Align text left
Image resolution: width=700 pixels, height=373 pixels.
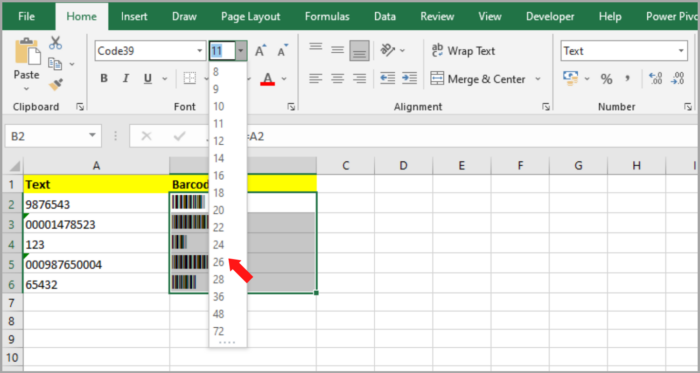tap(316, 79)
